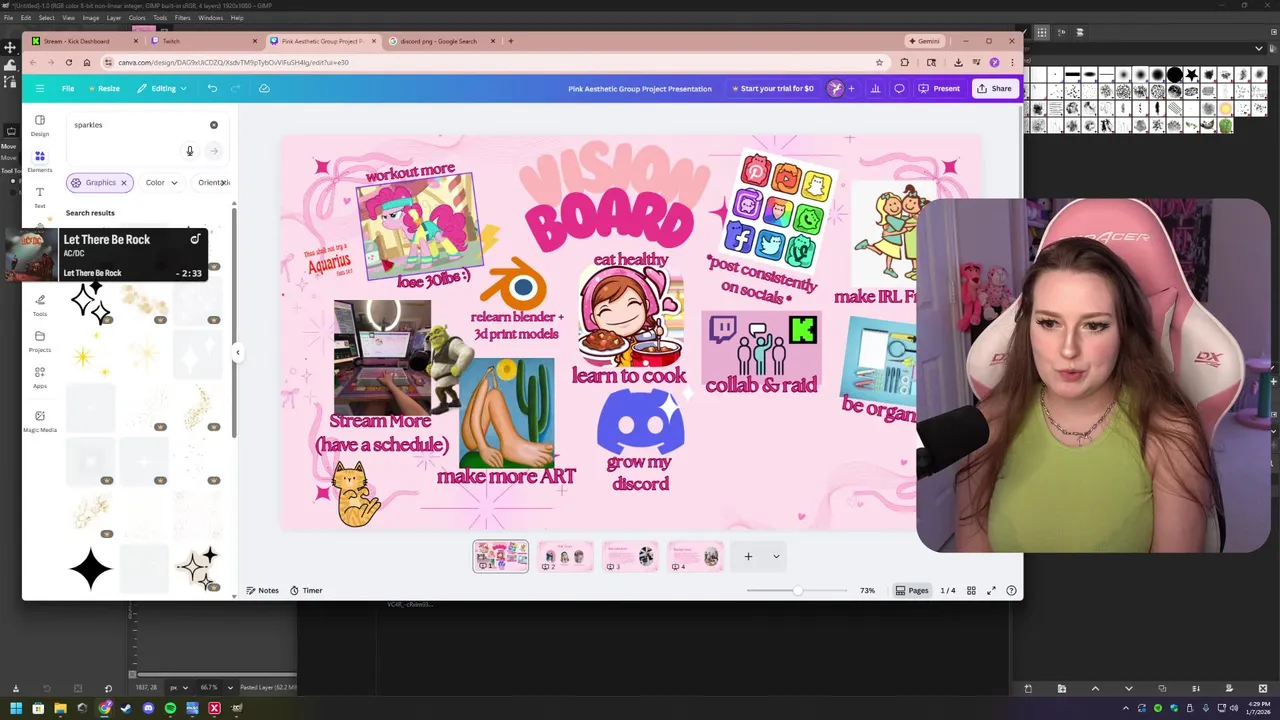Bookmark the page with star icon
This screenshot has height=720, width=1280.
879,62
